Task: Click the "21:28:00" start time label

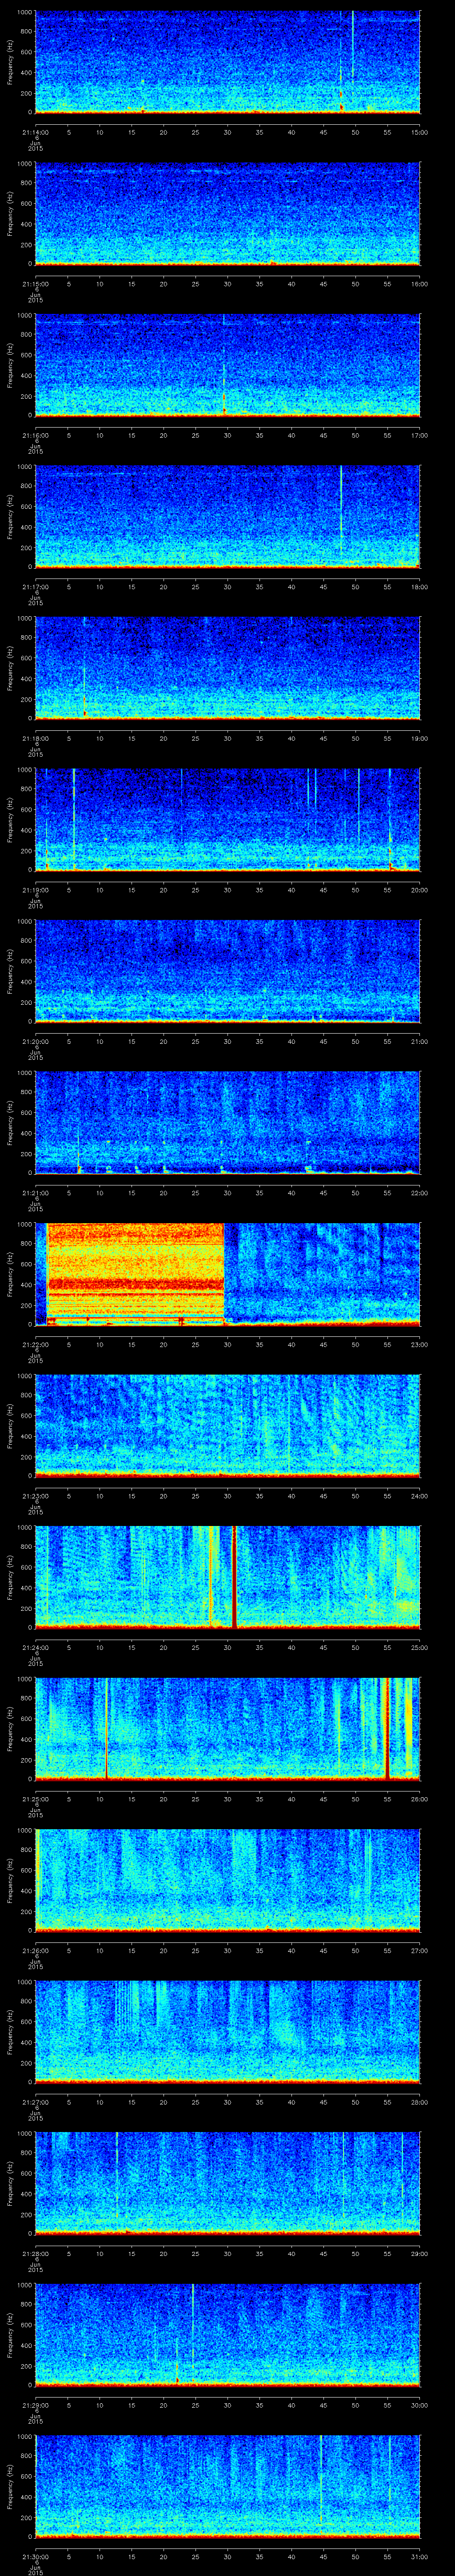Action: [x=35, y=2254]
